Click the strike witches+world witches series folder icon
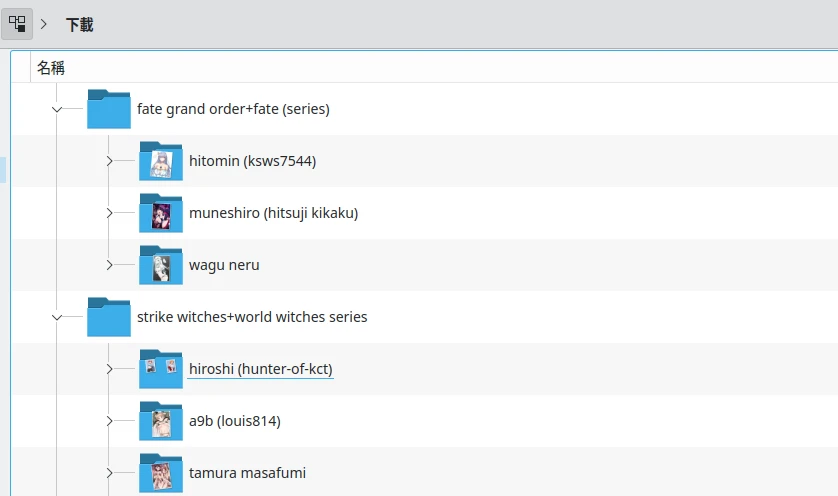The height and width of the screenshot is (496, 838). pos(109,317)
